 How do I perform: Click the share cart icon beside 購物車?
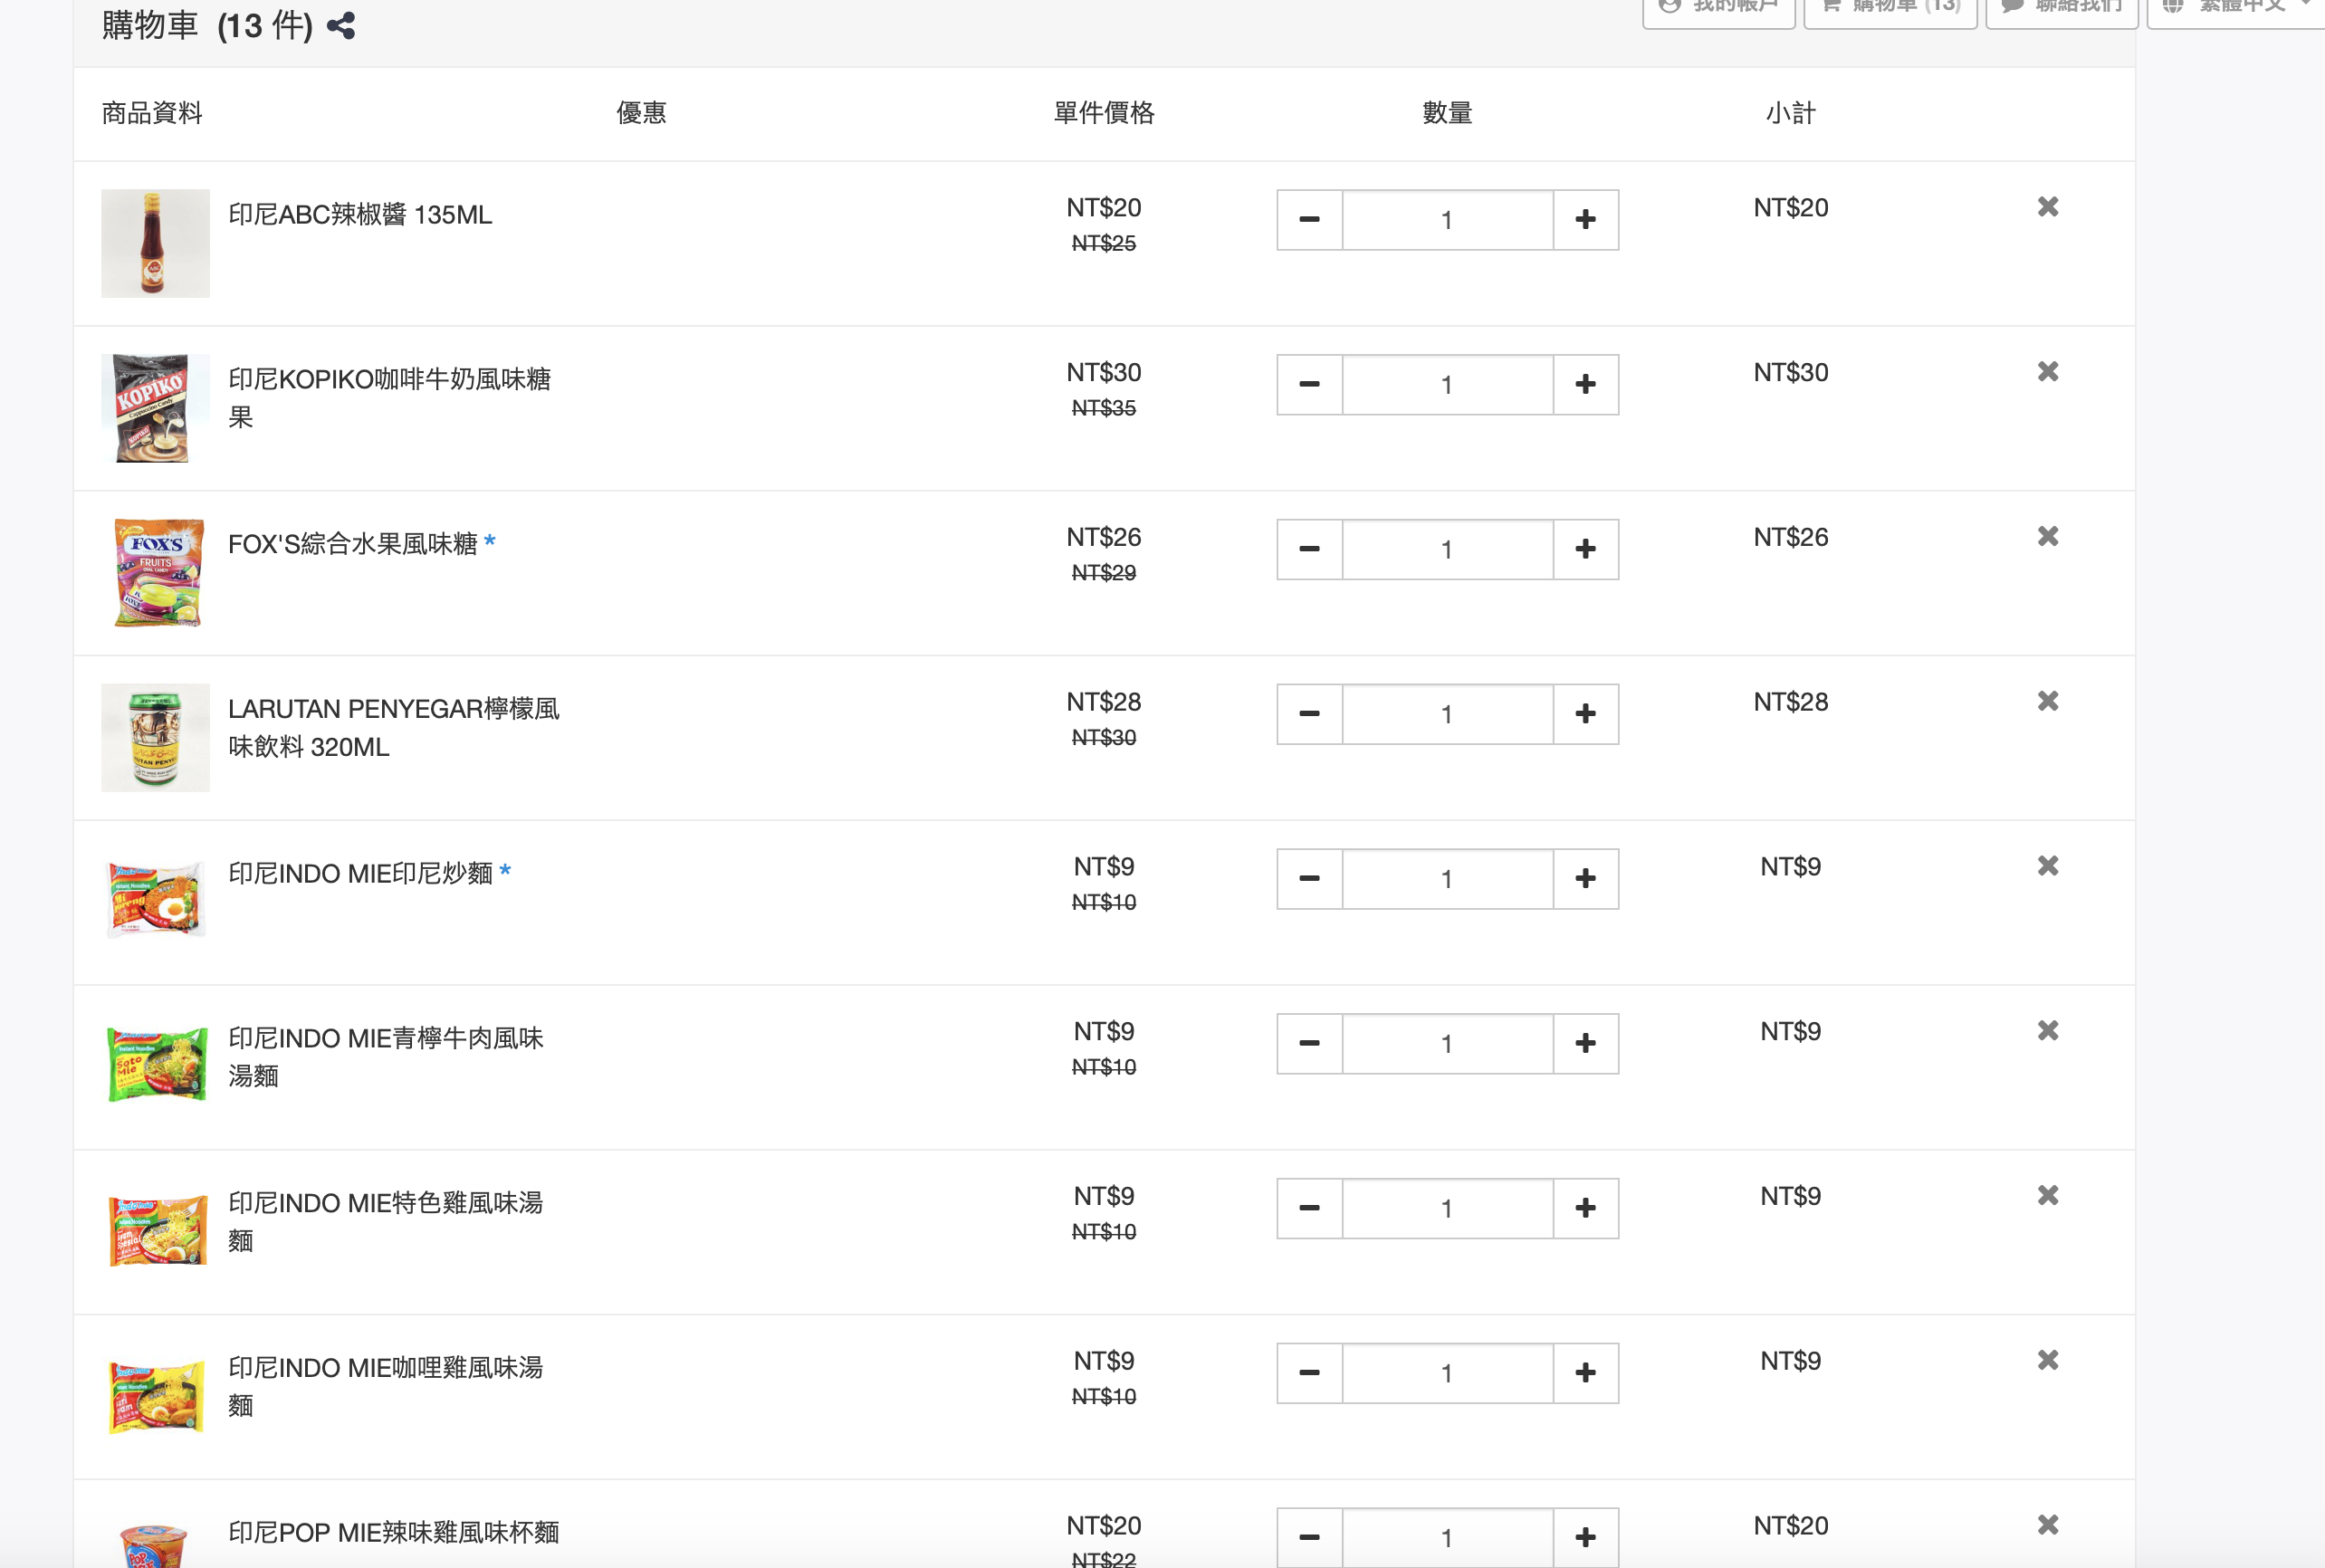pos(341,26)
